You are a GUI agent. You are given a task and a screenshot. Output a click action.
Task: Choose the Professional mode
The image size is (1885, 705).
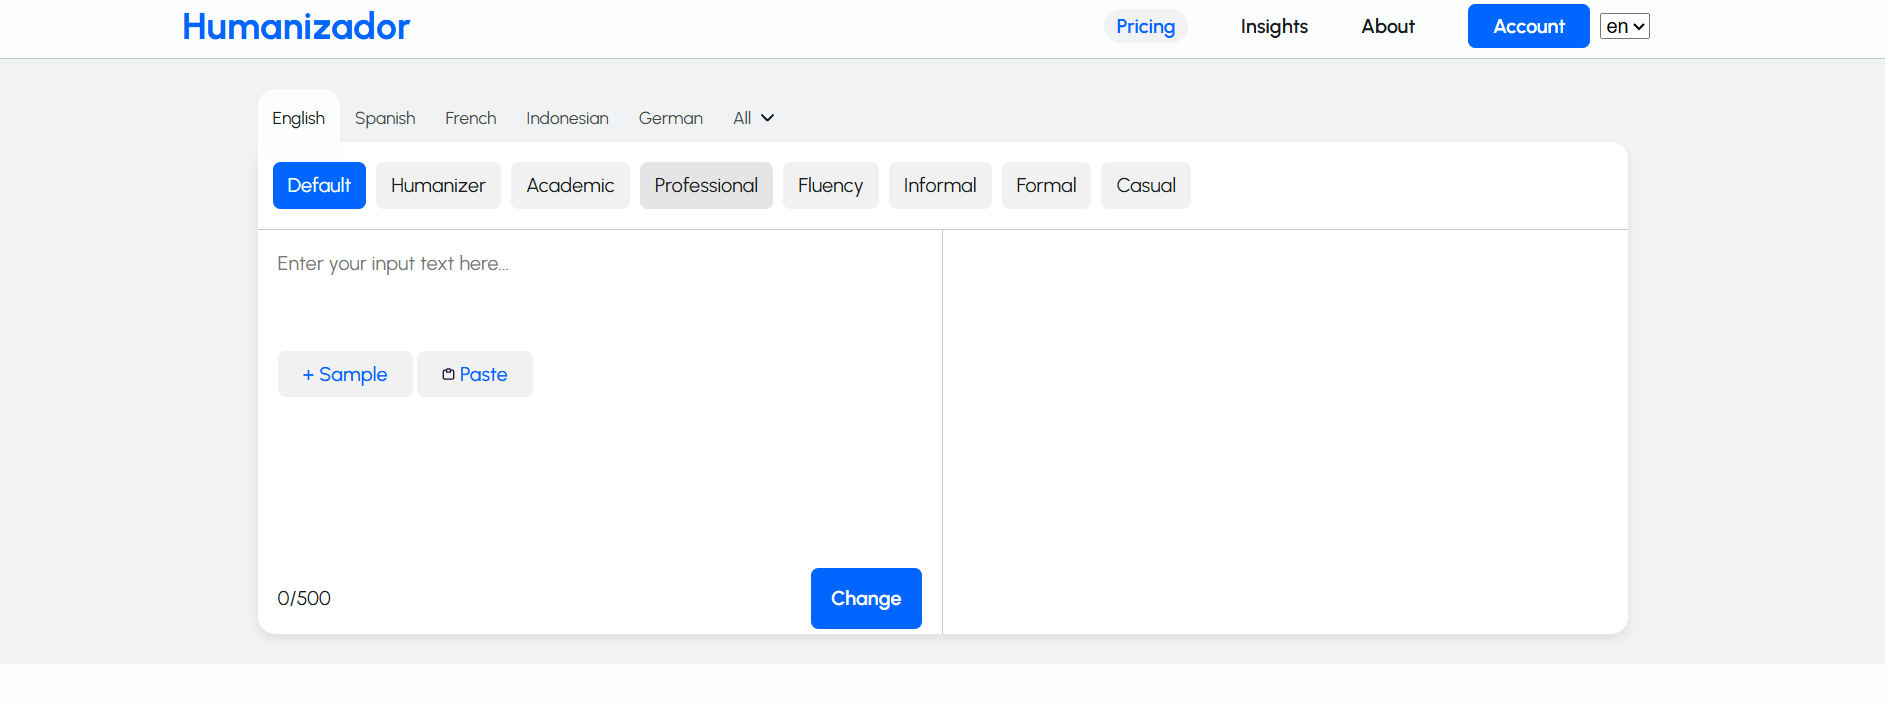click(x=706, y=185)
